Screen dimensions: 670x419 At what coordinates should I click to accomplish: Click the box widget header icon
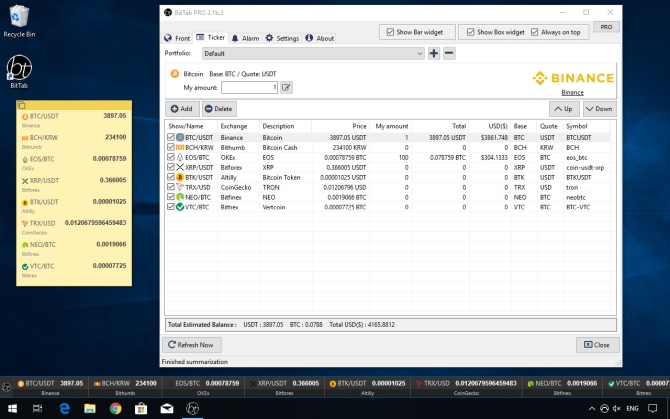tap(22, 105)
